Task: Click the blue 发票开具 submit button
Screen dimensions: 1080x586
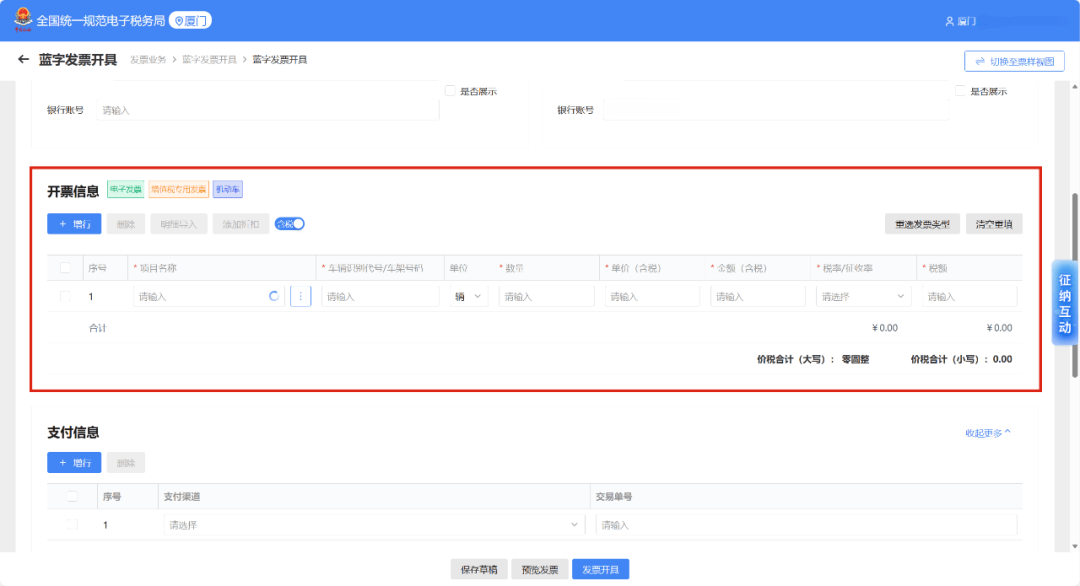Action: 600,569
